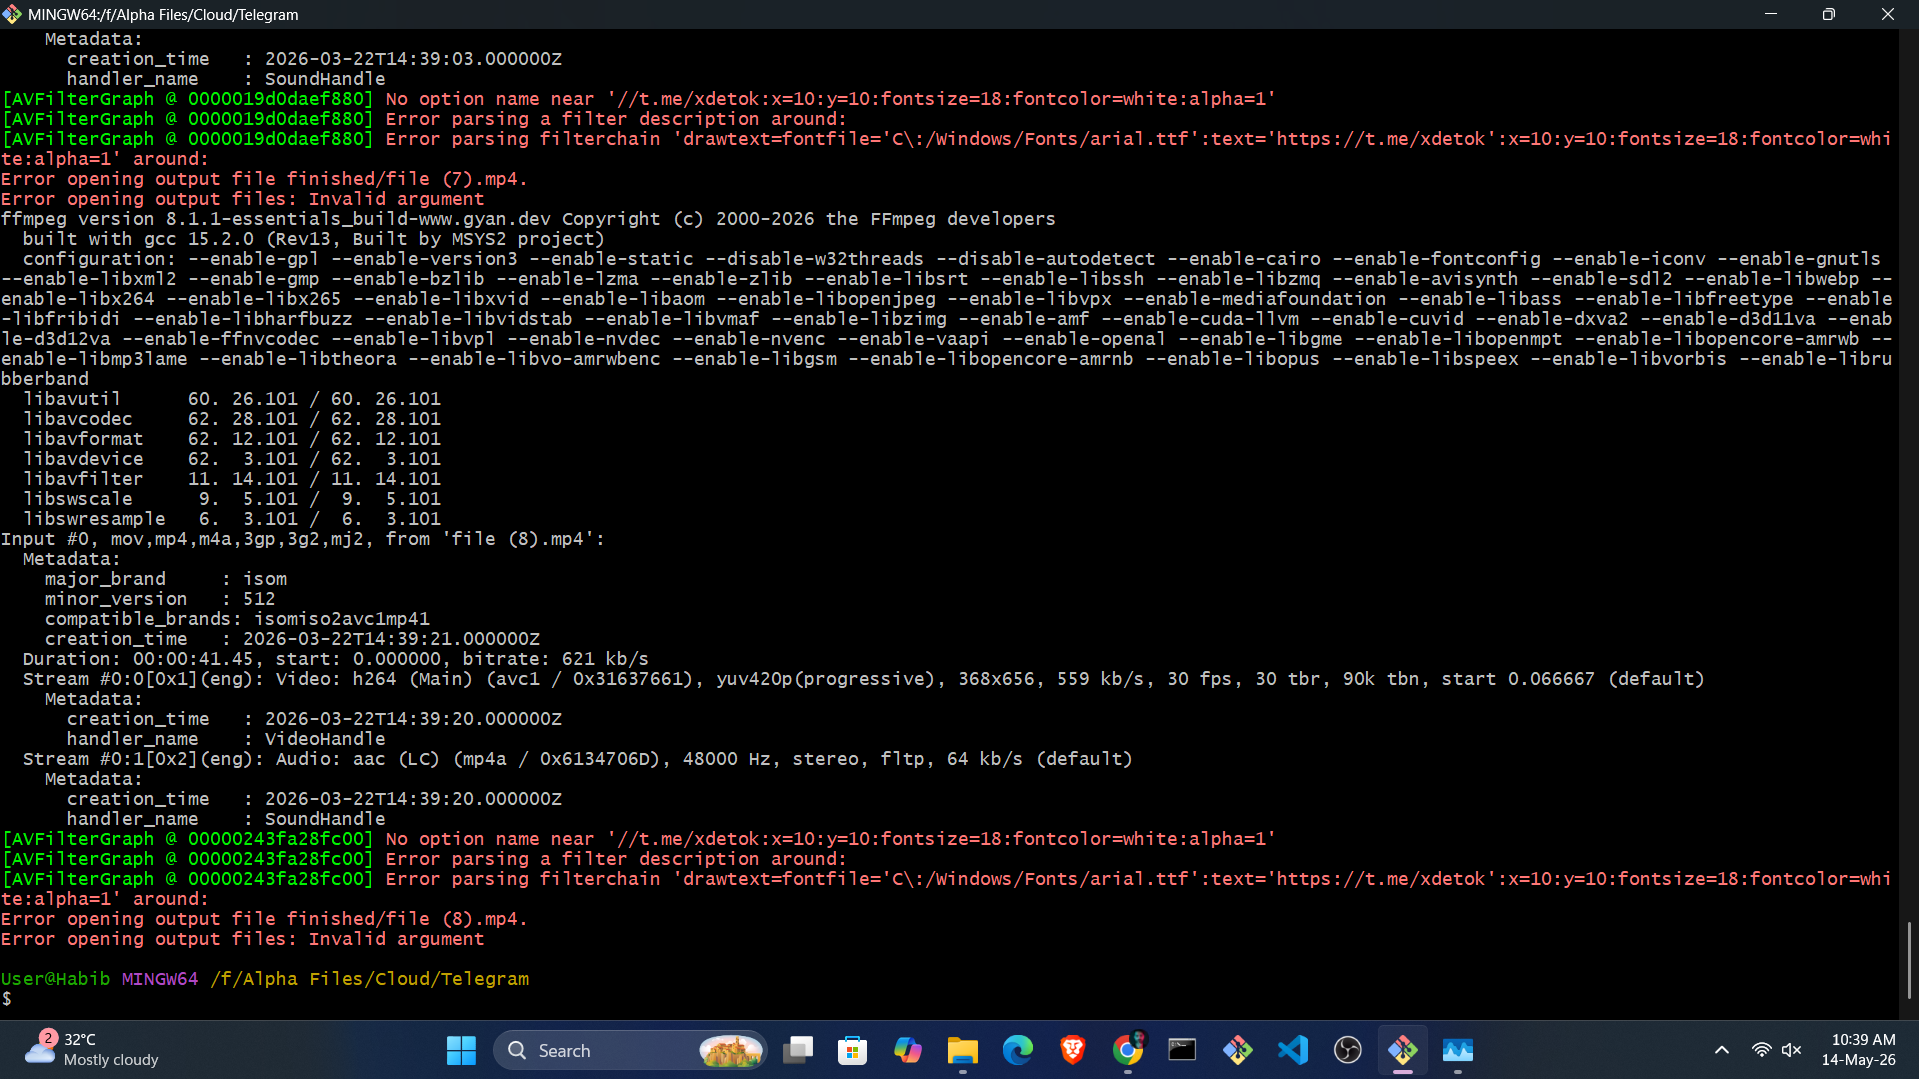The image size is (1919, 1079).
Task: Switch to Google Chrome in the taskbar
Action: 1128,1050
